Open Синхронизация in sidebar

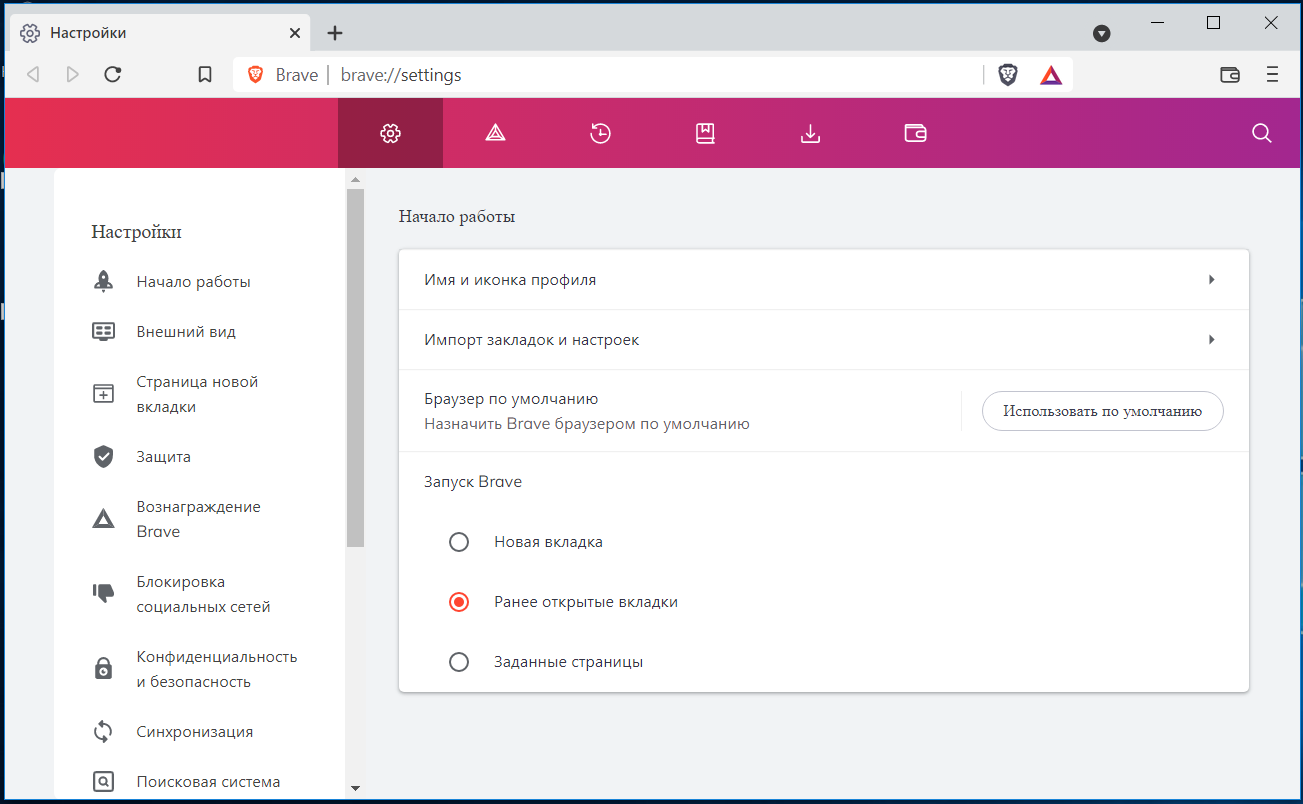[x=195, y=732]
